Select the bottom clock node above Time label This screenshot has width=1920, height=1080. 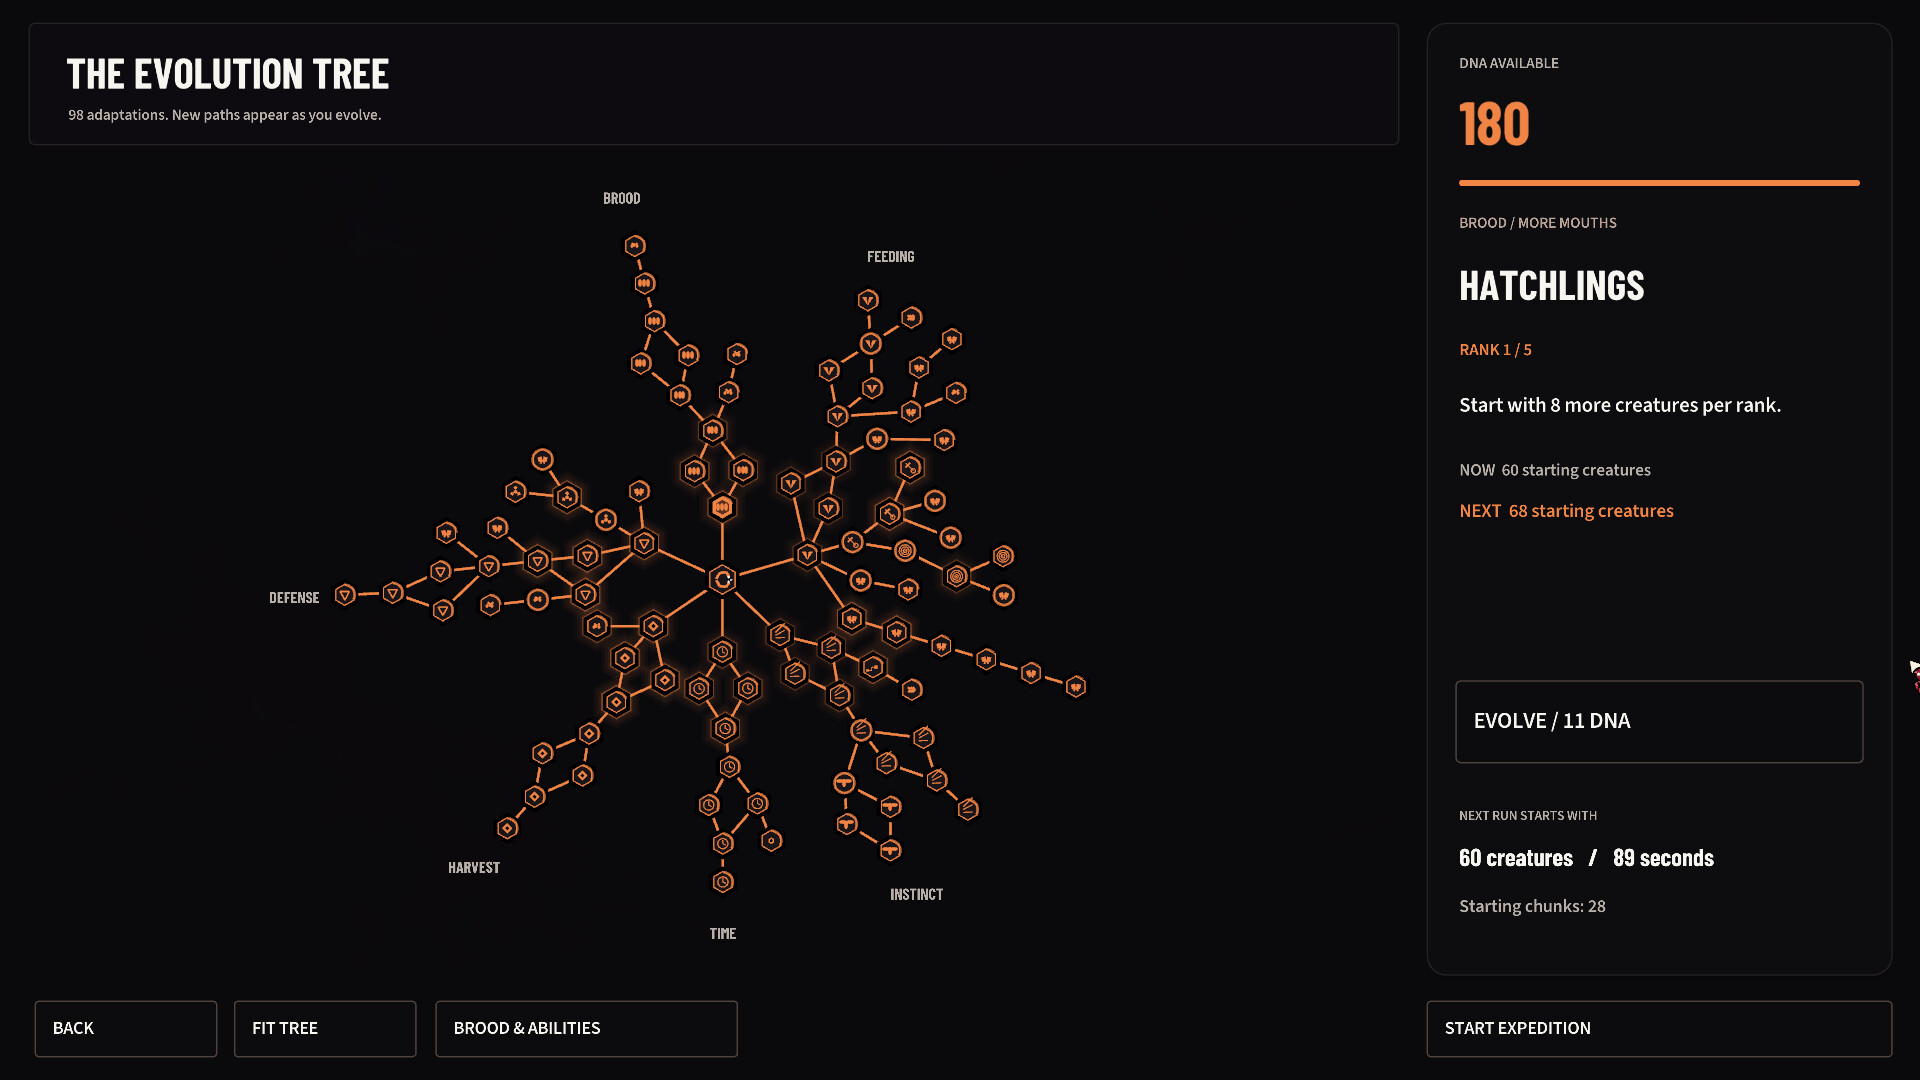pyautogui.click(x=723, y=882)
